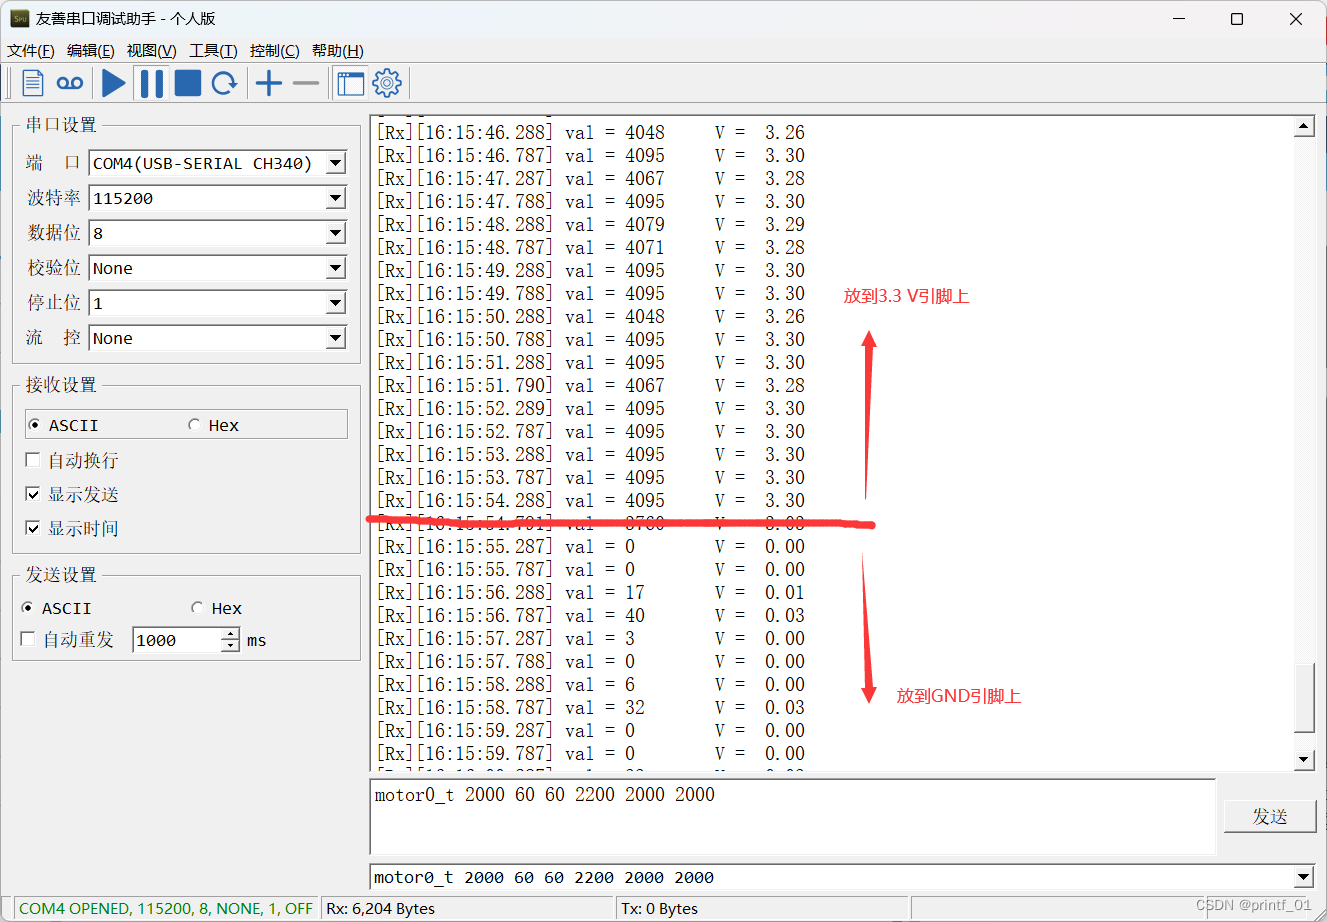The width and height of the screenshot is (1327, 922).
Task: Click the 接收设置 group label
Action: click(61, 385)
